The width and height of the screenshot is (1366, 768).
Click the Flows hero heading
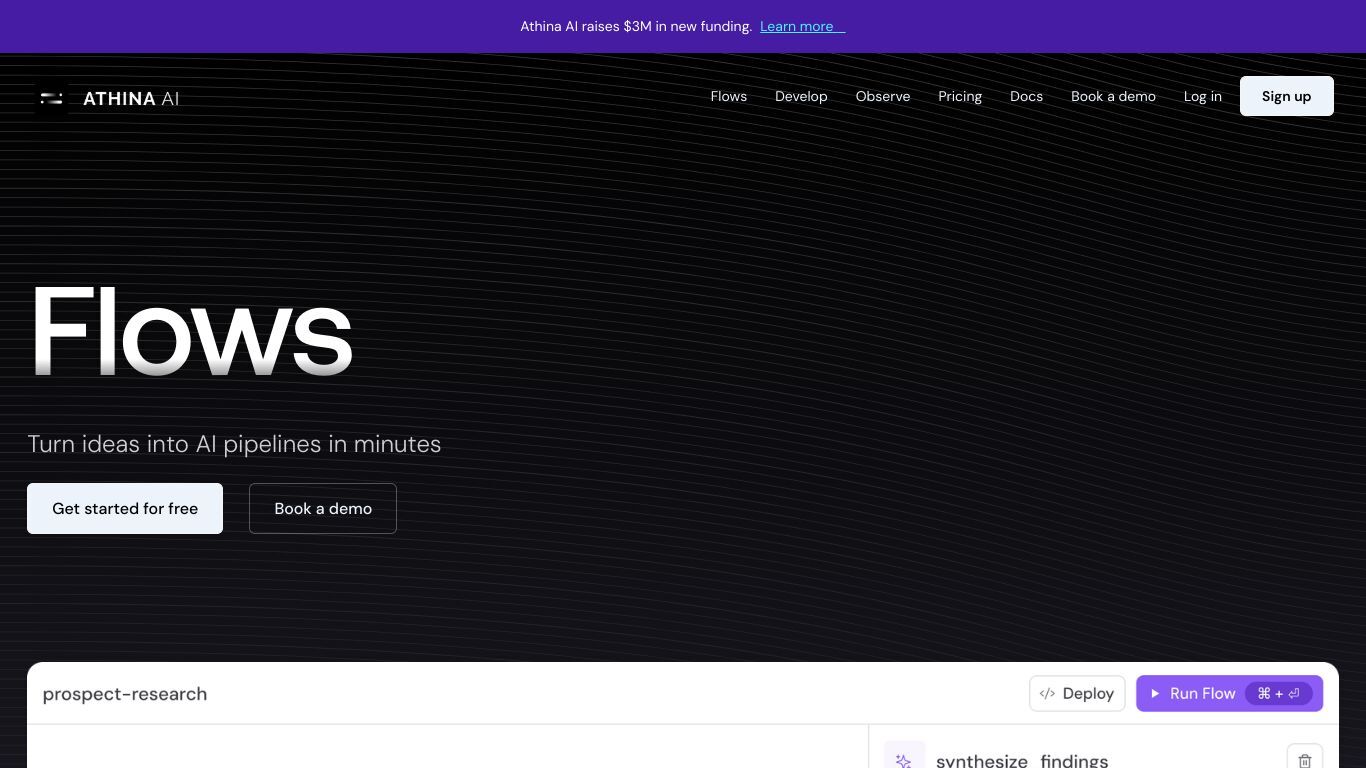click(x=191, y=331)
